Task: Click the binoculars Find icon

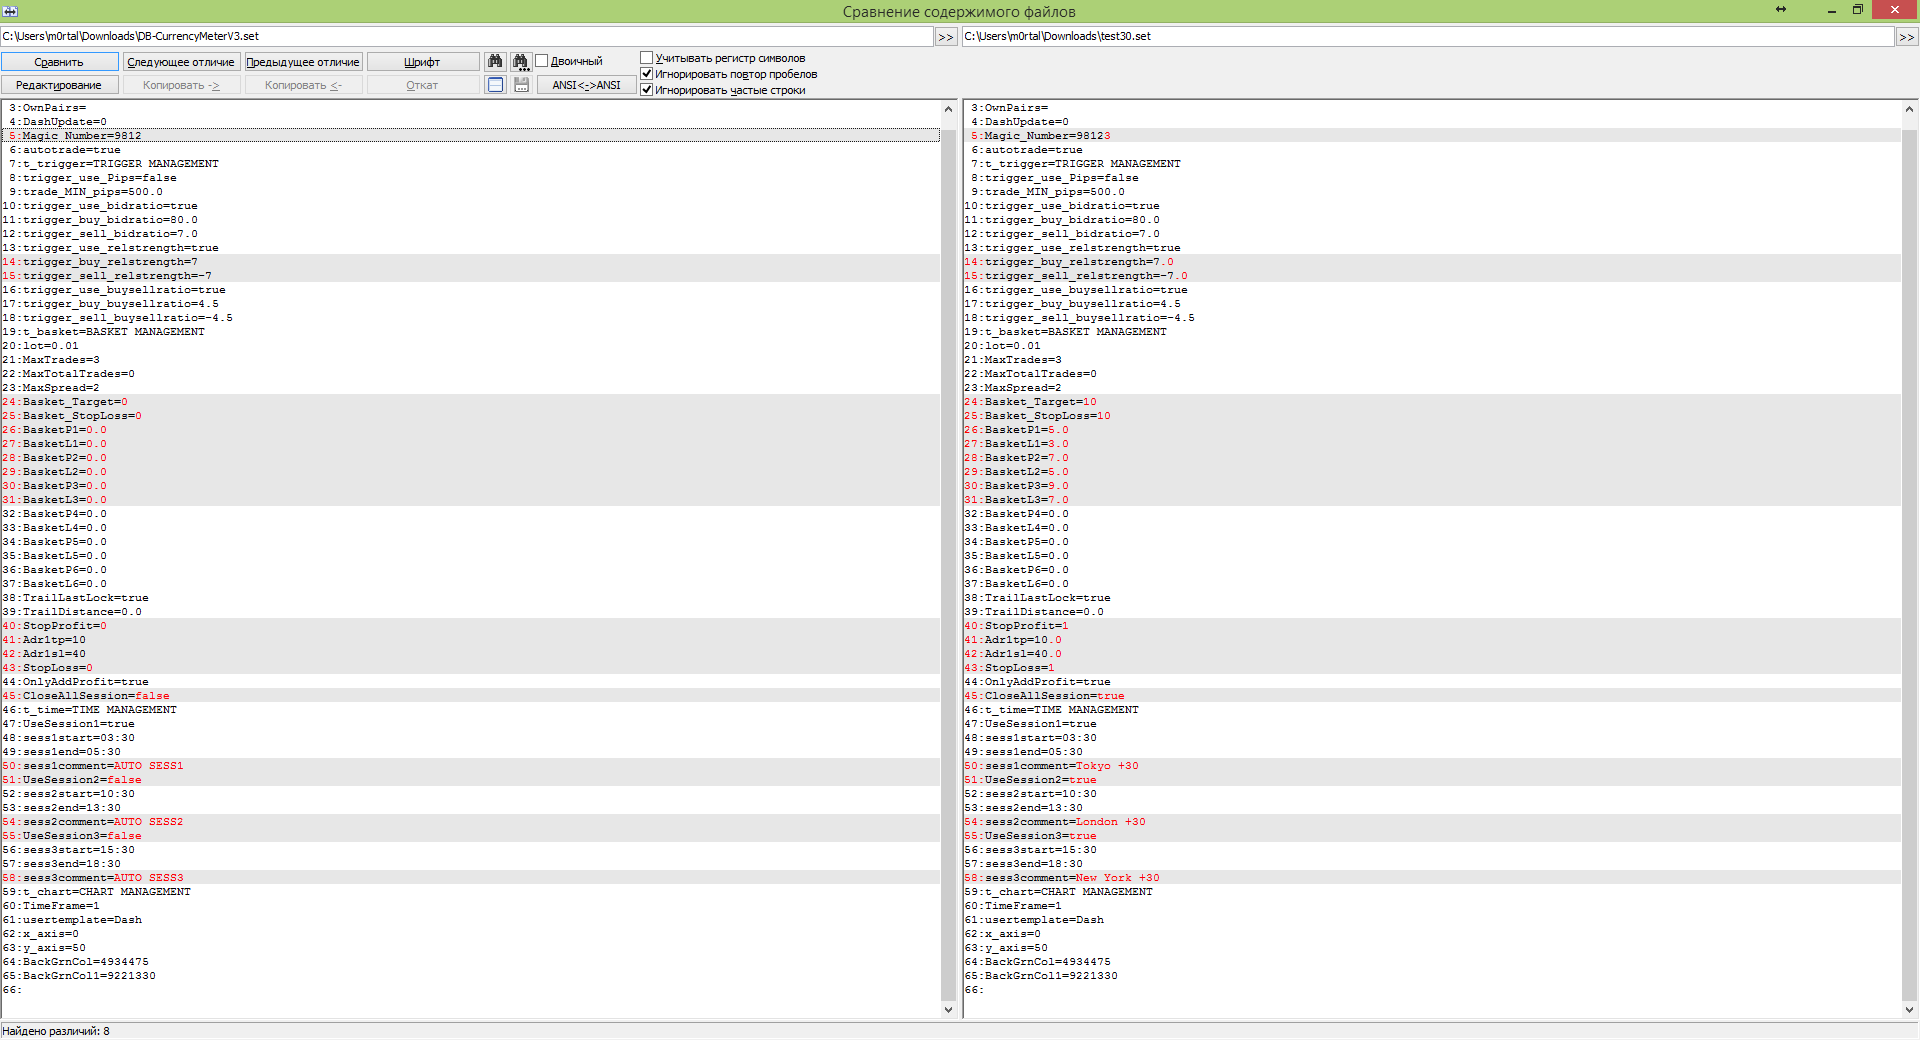Action: tap(495, 62)
